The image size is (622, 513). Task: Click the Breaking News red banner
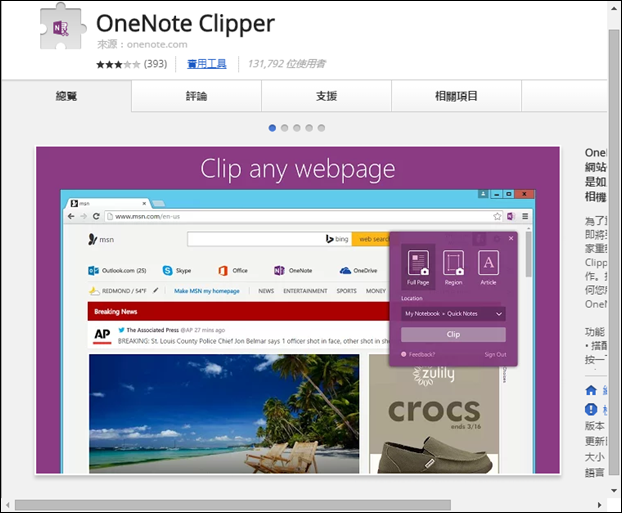tap(238, 311)
